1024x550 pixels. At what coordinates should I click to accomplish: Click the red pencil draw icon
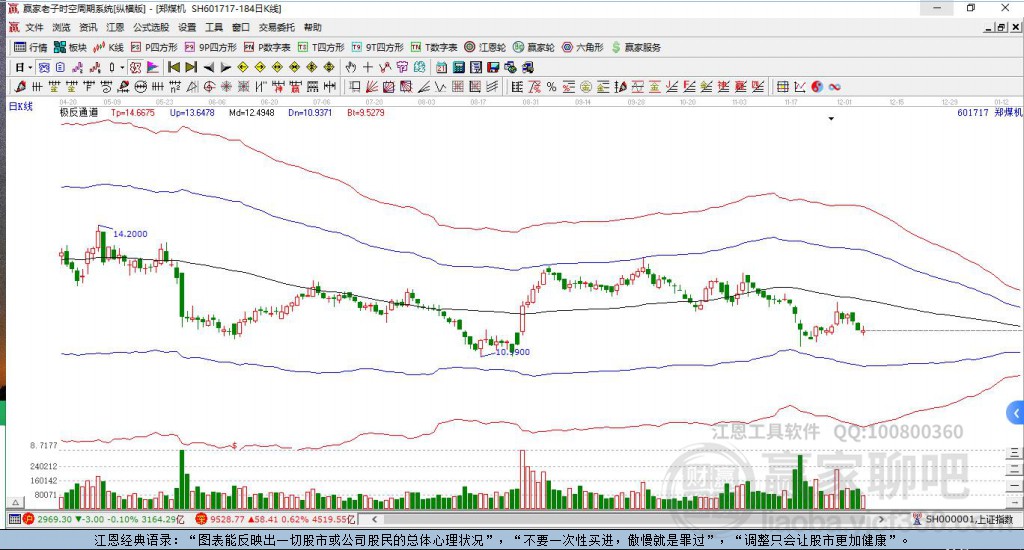pyautogui.click(x=20, y=87)
